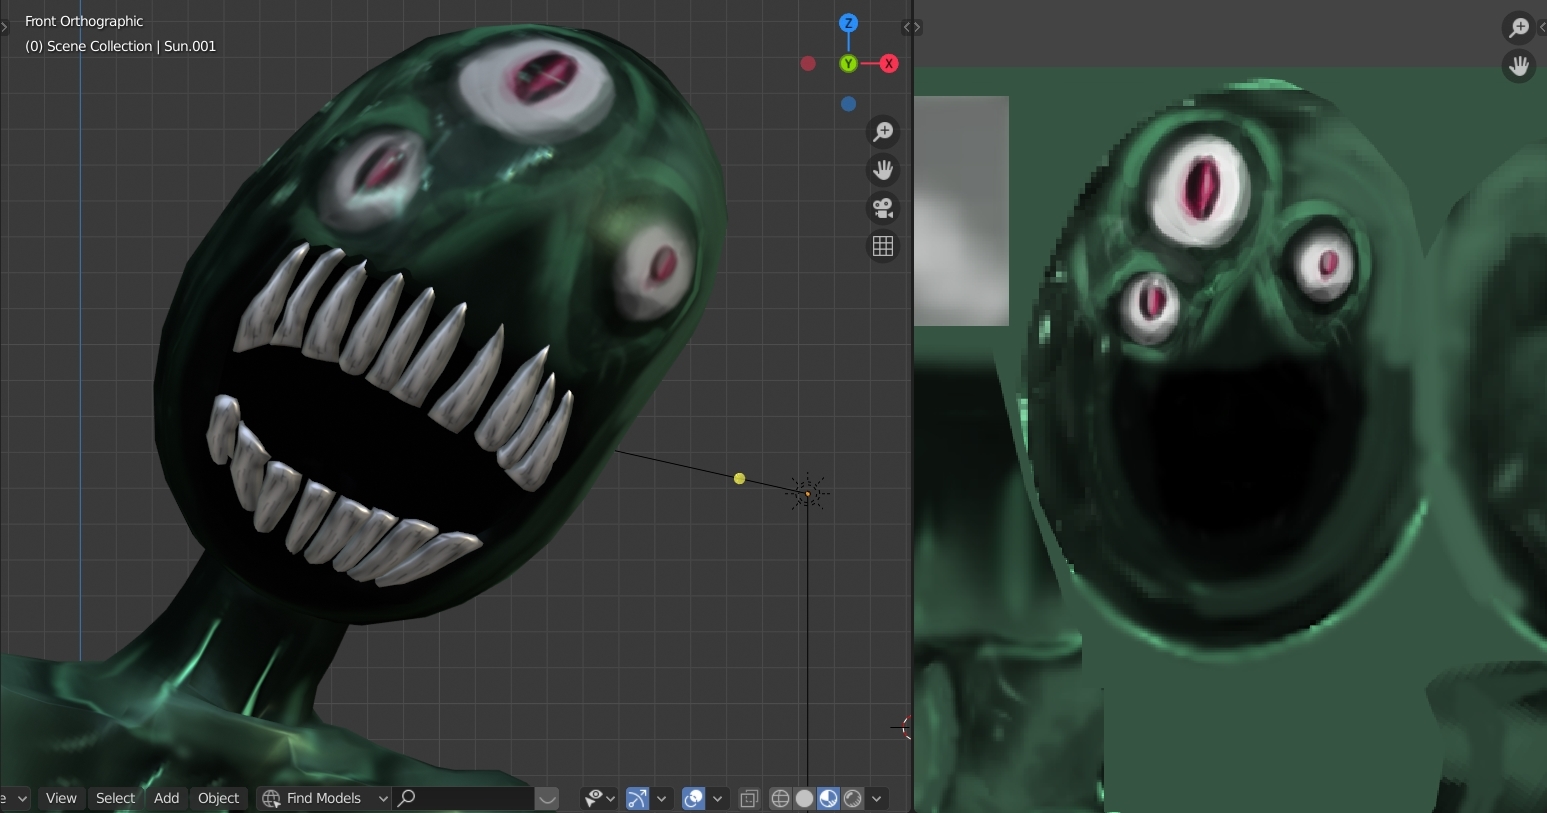
Task: Toggle the show overlays button
Action: [x=693, y=798]
